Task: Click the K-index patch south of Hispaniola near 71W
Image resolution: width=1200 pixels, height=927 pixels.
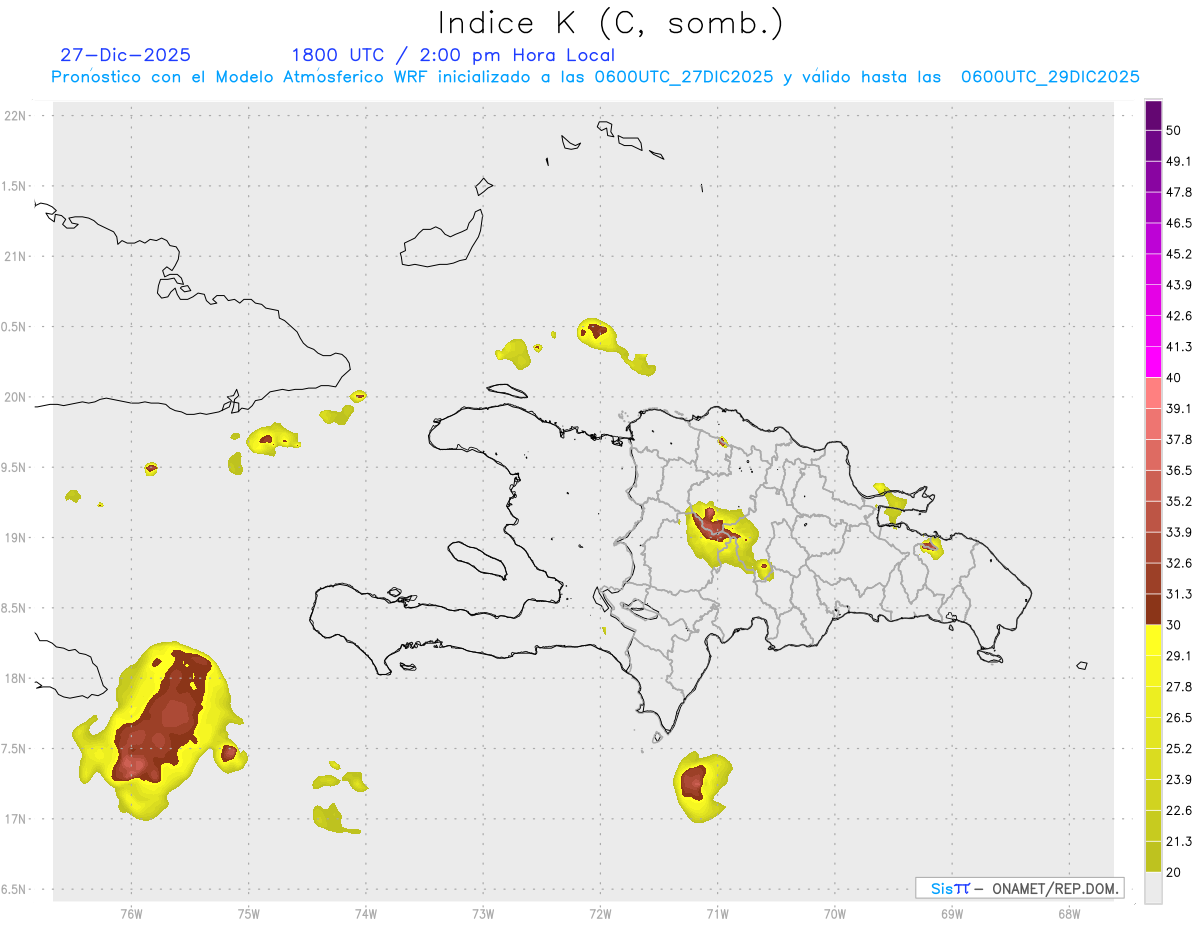Action: coord(701,786)
